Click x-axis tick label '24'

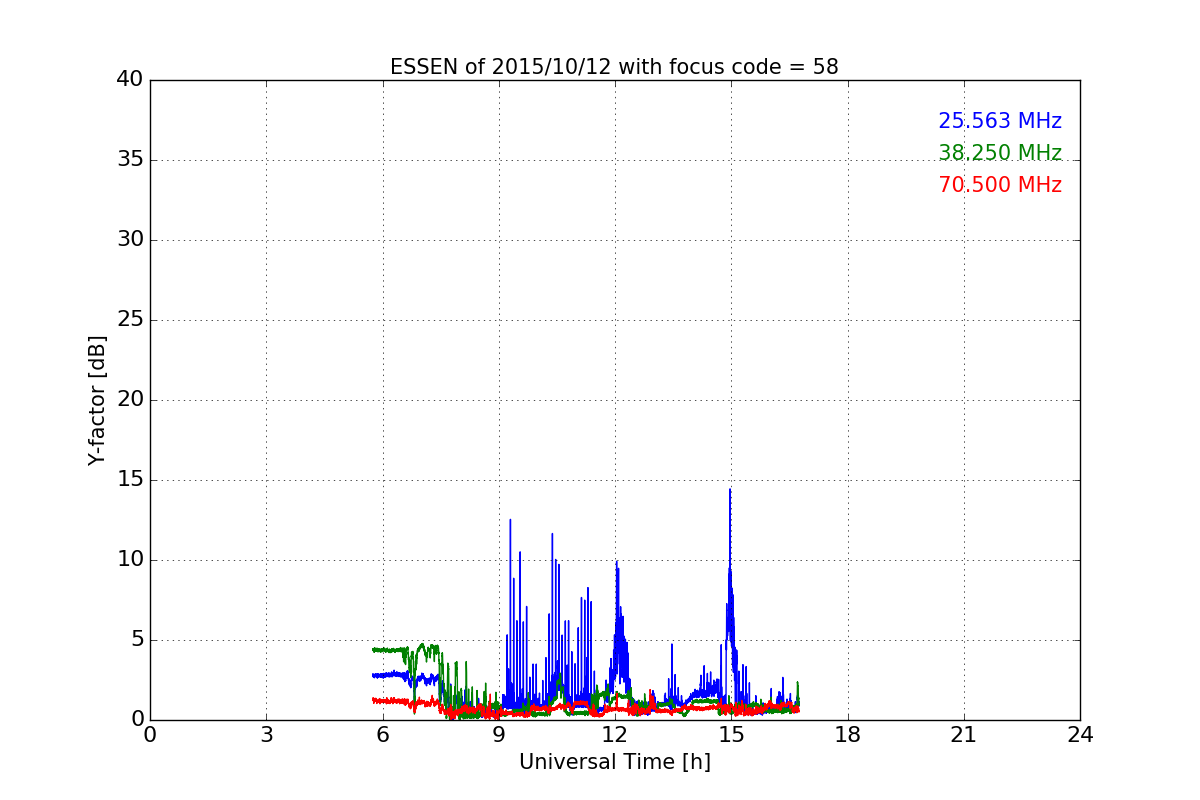tap(1080, 735)
